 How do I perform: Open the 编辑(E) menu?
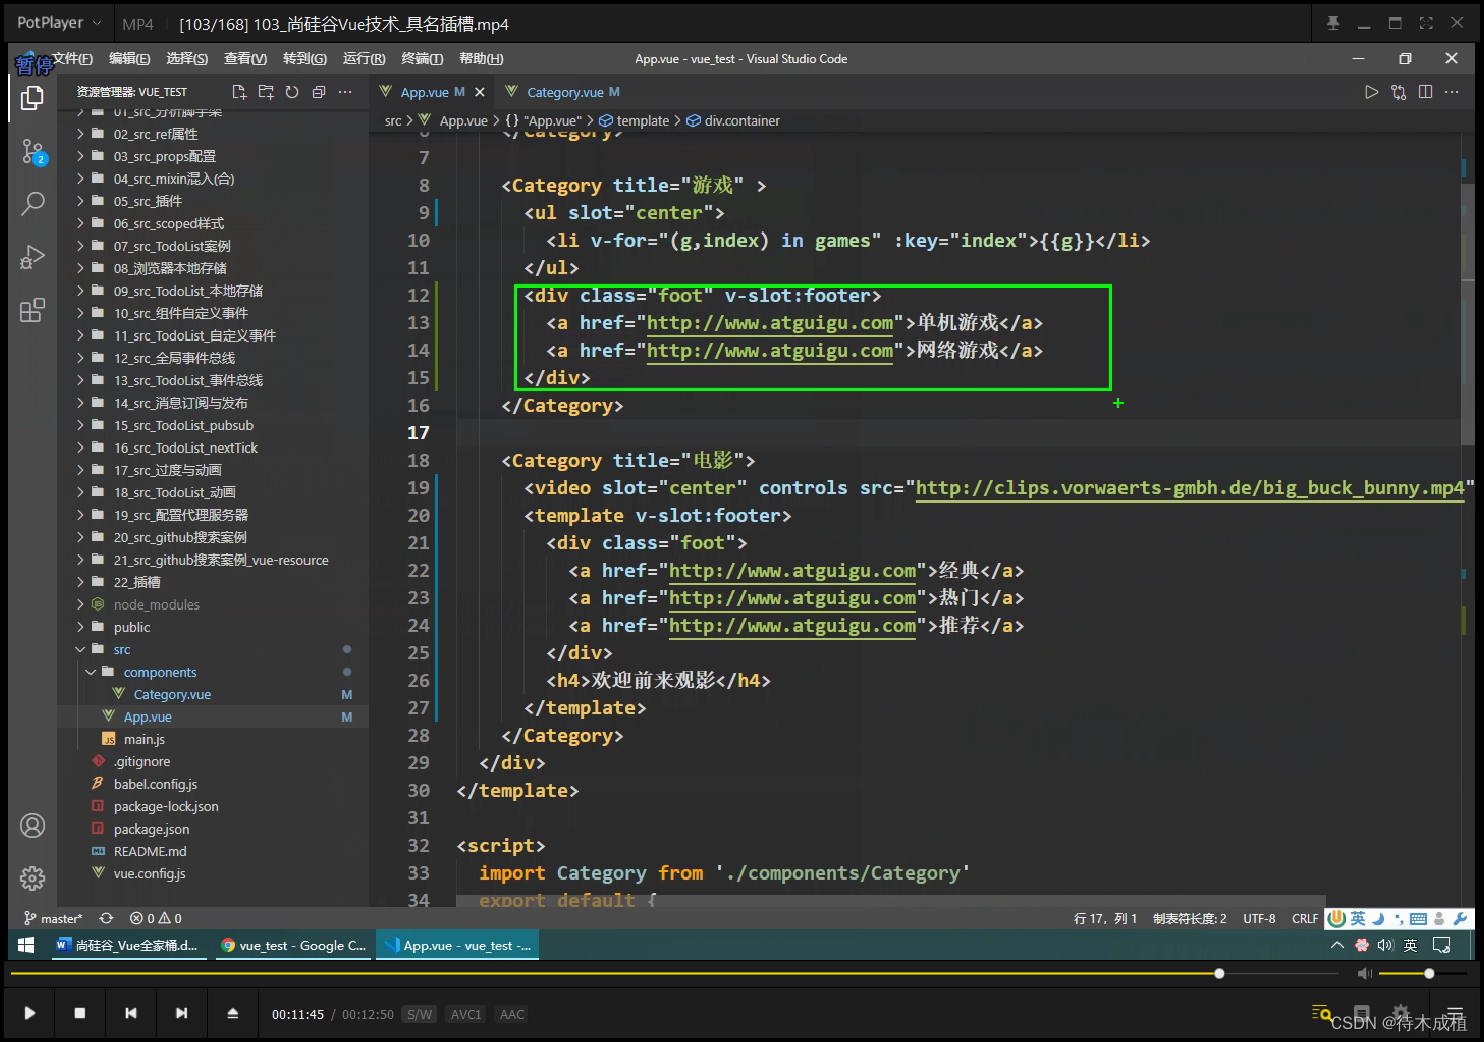click(129, 59)
